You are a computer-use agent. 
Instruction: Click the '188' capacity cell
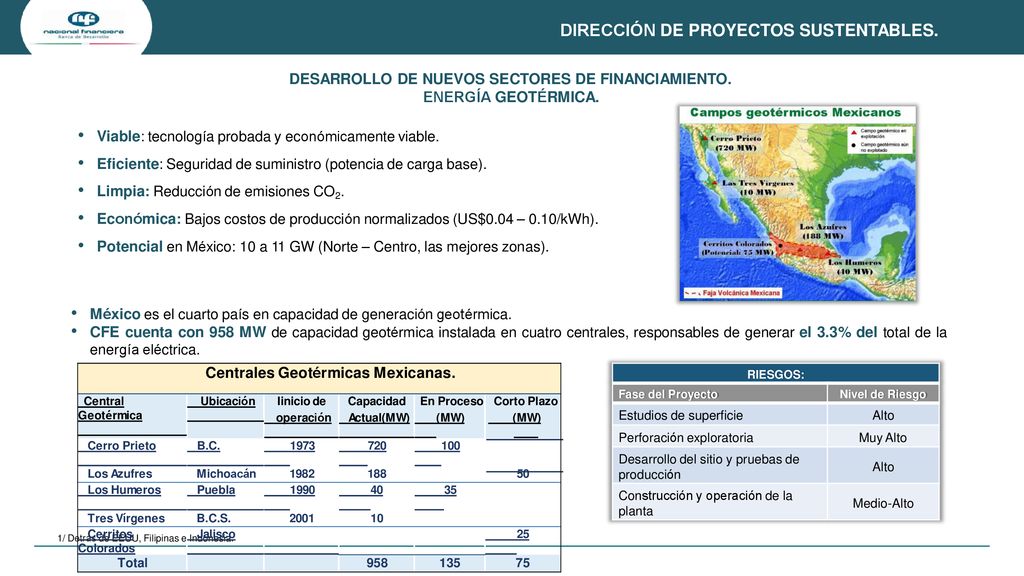377,473
